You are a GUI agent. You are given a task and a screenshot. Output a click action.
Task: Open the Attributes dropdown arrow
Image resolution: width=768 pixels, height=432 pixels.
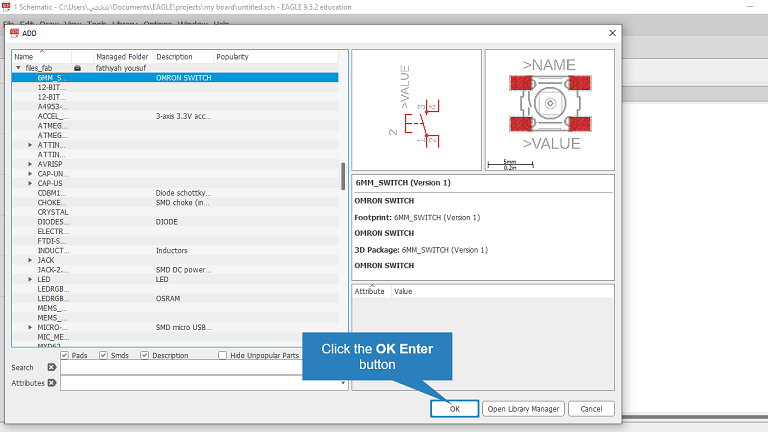pyautogui.click(x=343, y=383)
